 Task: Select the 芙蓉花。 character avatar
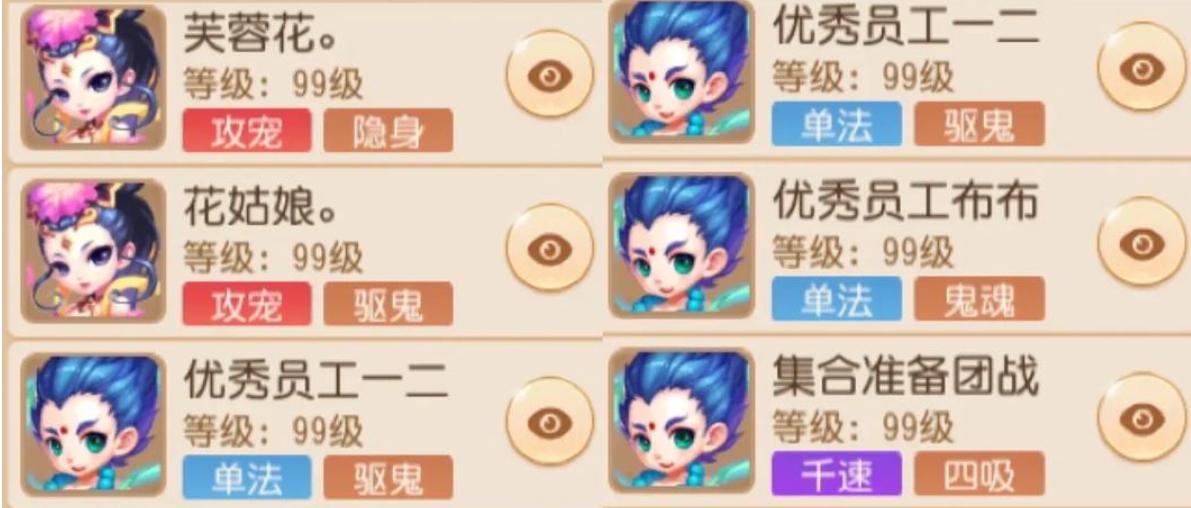pyautogui.click(x=93, y=77)
